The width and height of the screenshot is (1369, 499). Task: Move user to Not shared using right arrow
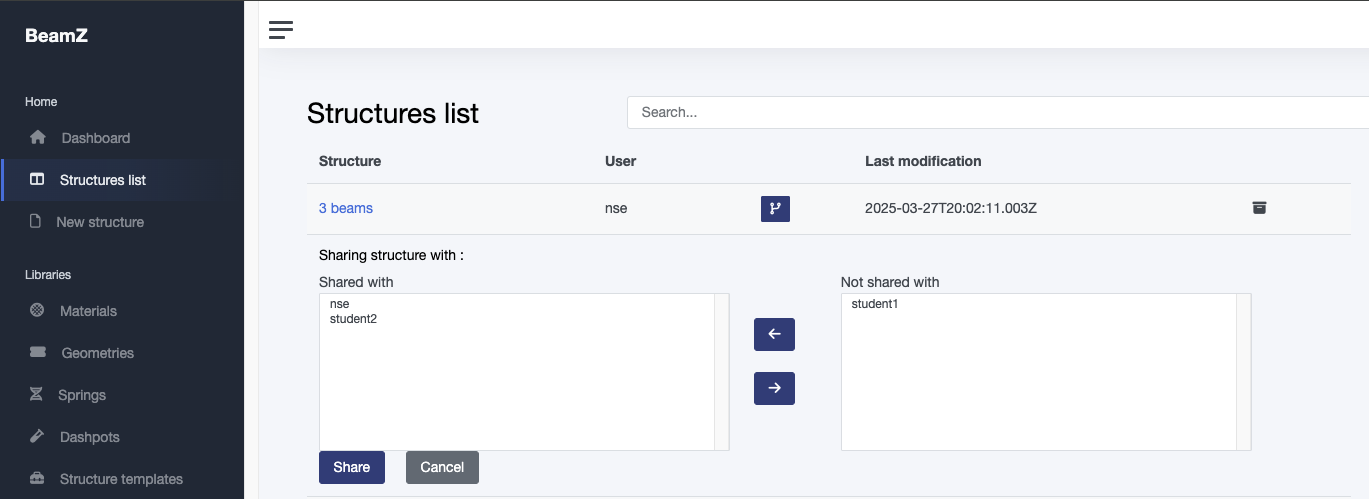click(x=774, y=388)
